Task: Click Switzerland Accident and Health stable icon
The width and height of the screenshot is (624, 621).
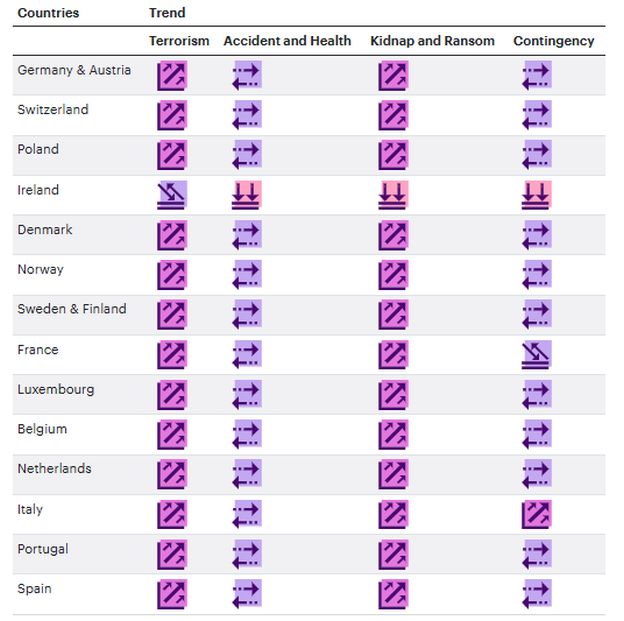Action: 246,115
